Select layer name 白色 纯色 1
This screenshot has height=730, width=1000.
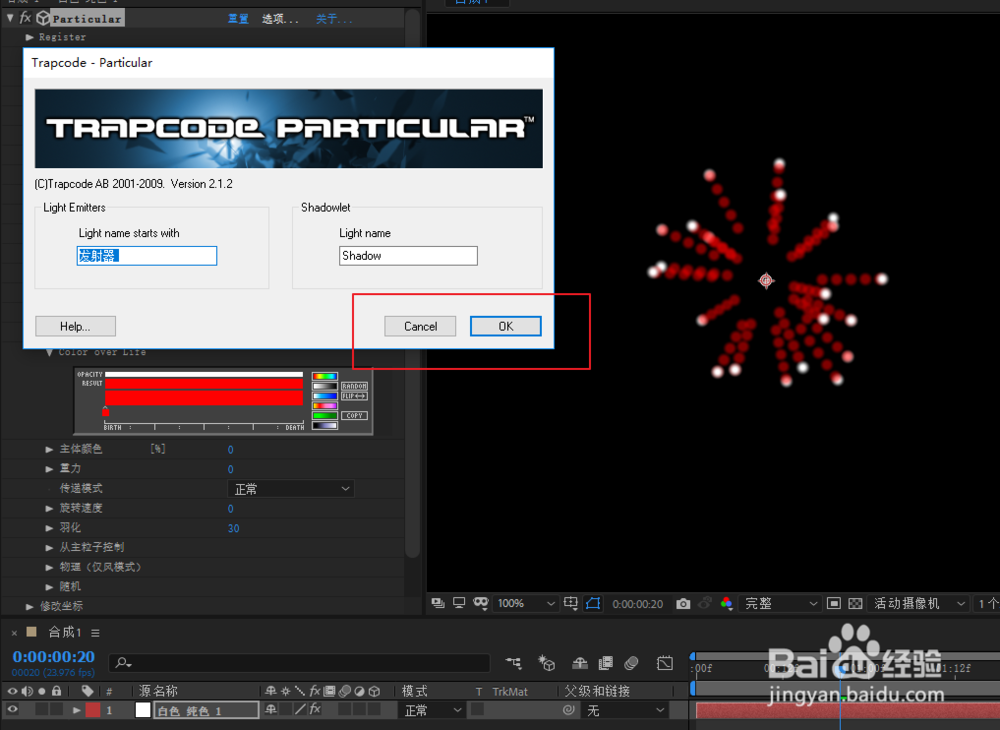(206, 710)
